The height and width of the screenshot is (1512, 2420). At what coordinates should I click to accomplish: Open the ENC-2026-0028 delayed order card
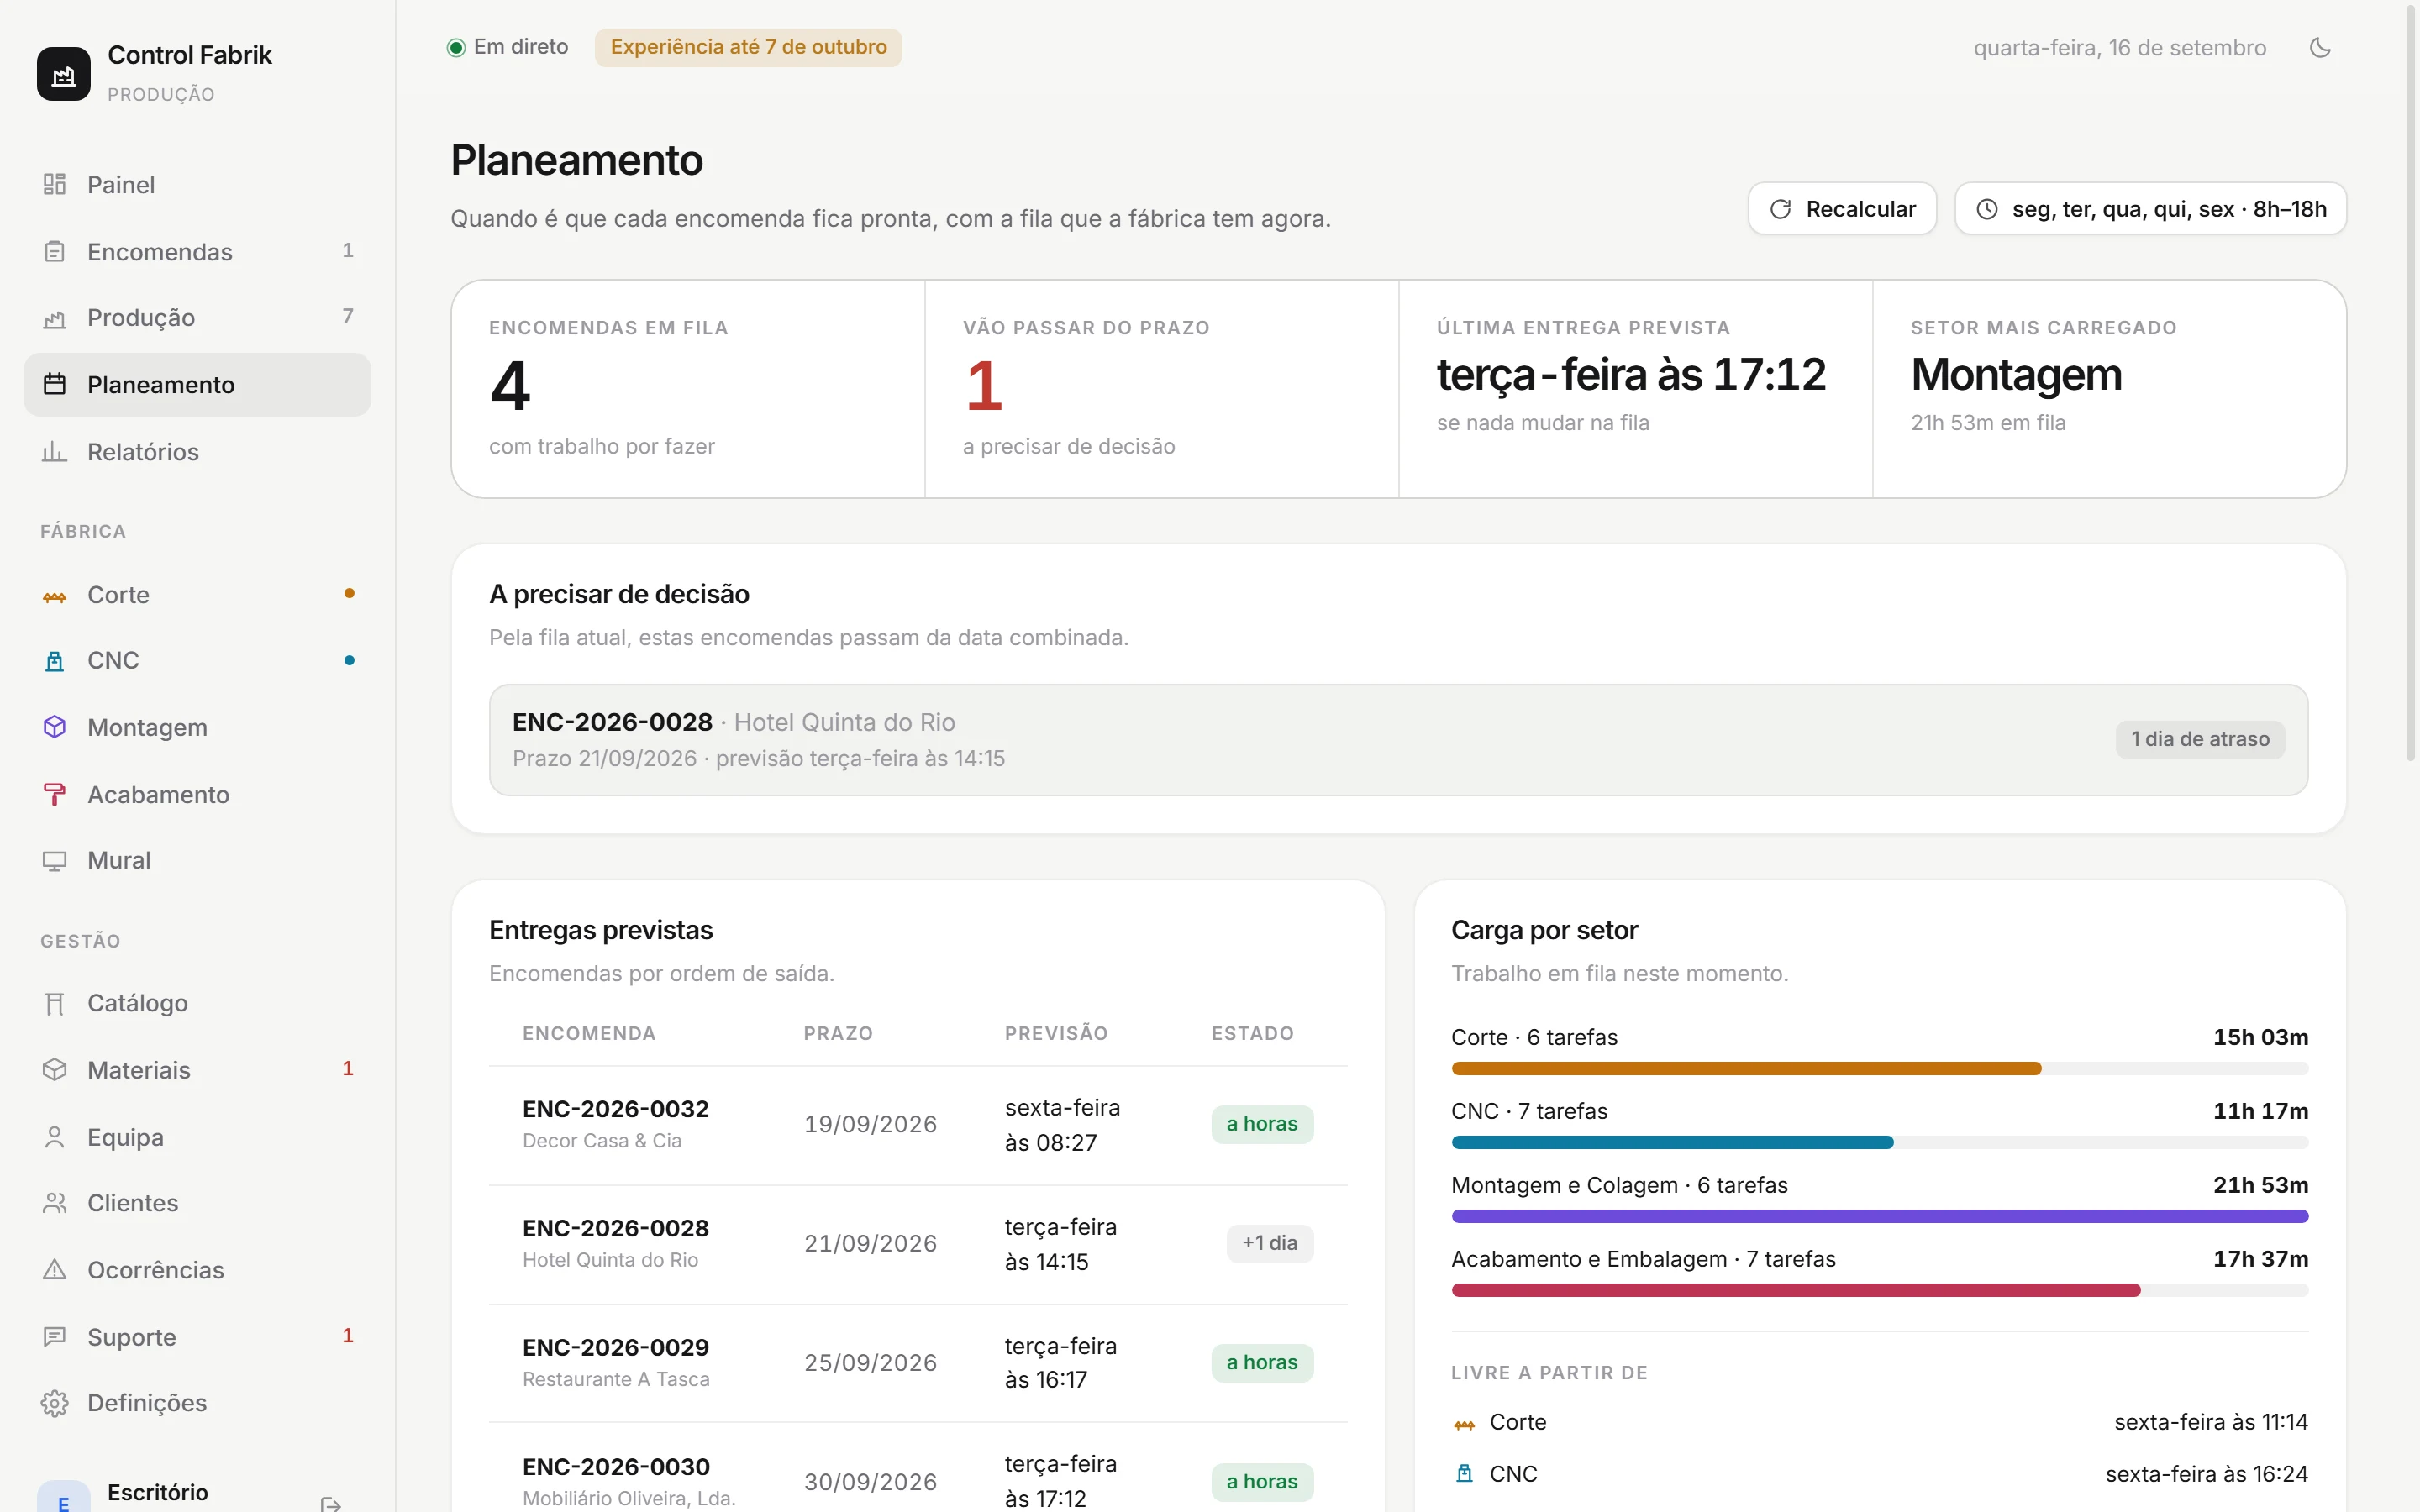(x=1398, y=740)
